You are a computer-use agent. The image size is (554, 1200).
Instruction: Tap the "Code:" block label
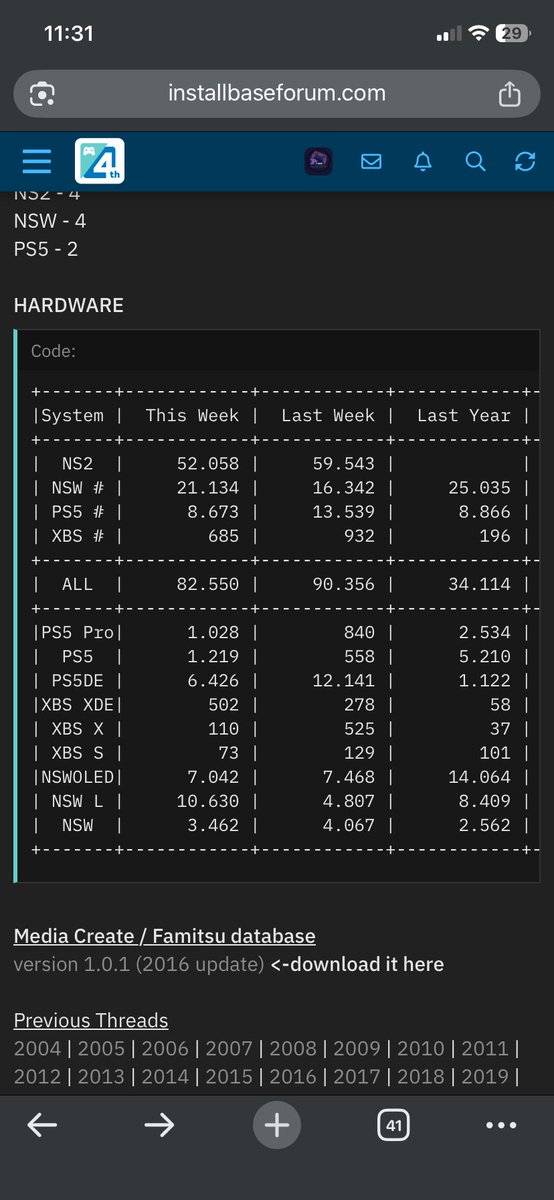tap(54, 351)
